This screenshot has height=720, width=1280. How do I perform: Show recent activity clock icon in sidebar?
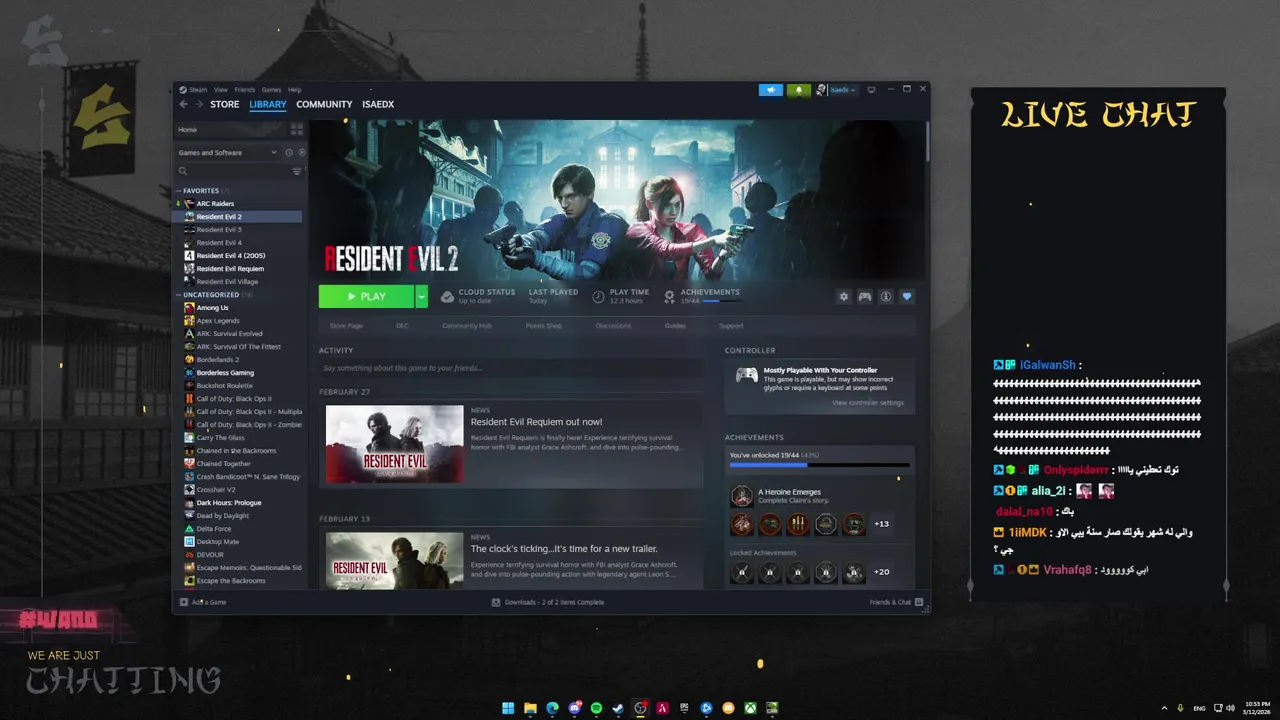[289, 153]
